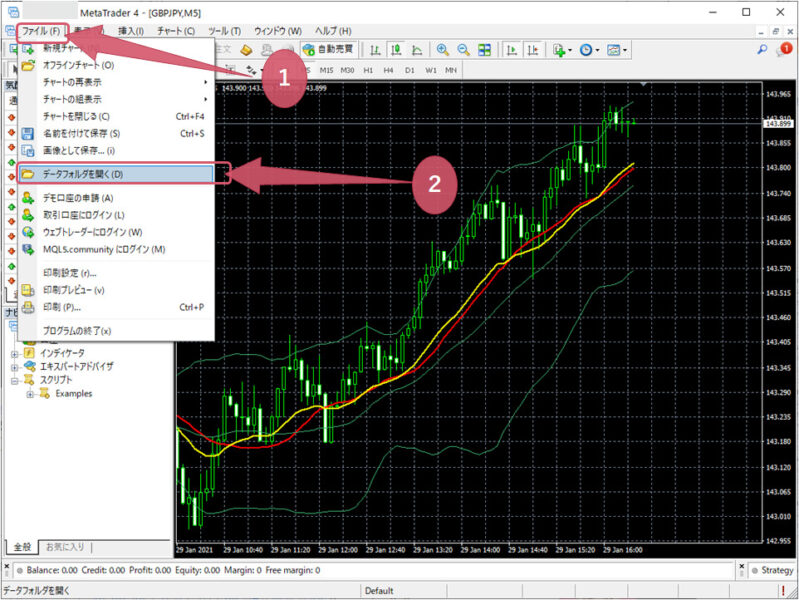The width and height of the screenshot is (799, 600).
Task: Select the MN timeframe
Action: coord(451,70)
